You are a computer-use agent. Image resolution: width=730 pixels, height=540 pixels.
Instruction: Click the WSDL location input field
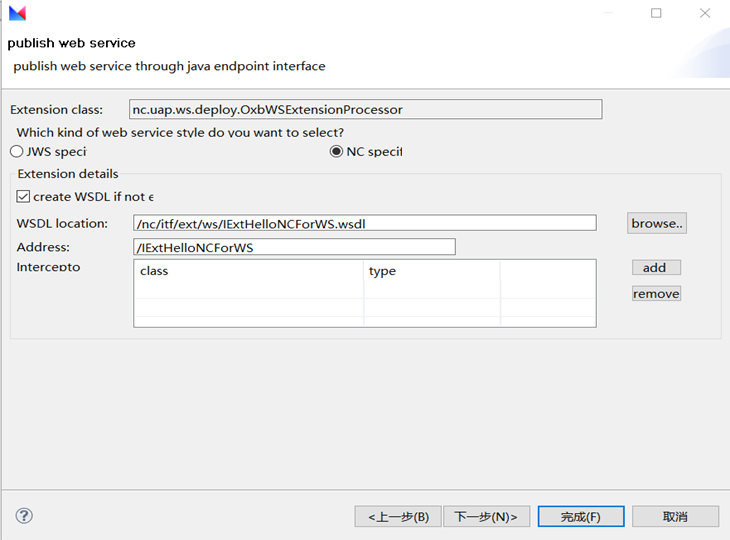coord(365,223)
